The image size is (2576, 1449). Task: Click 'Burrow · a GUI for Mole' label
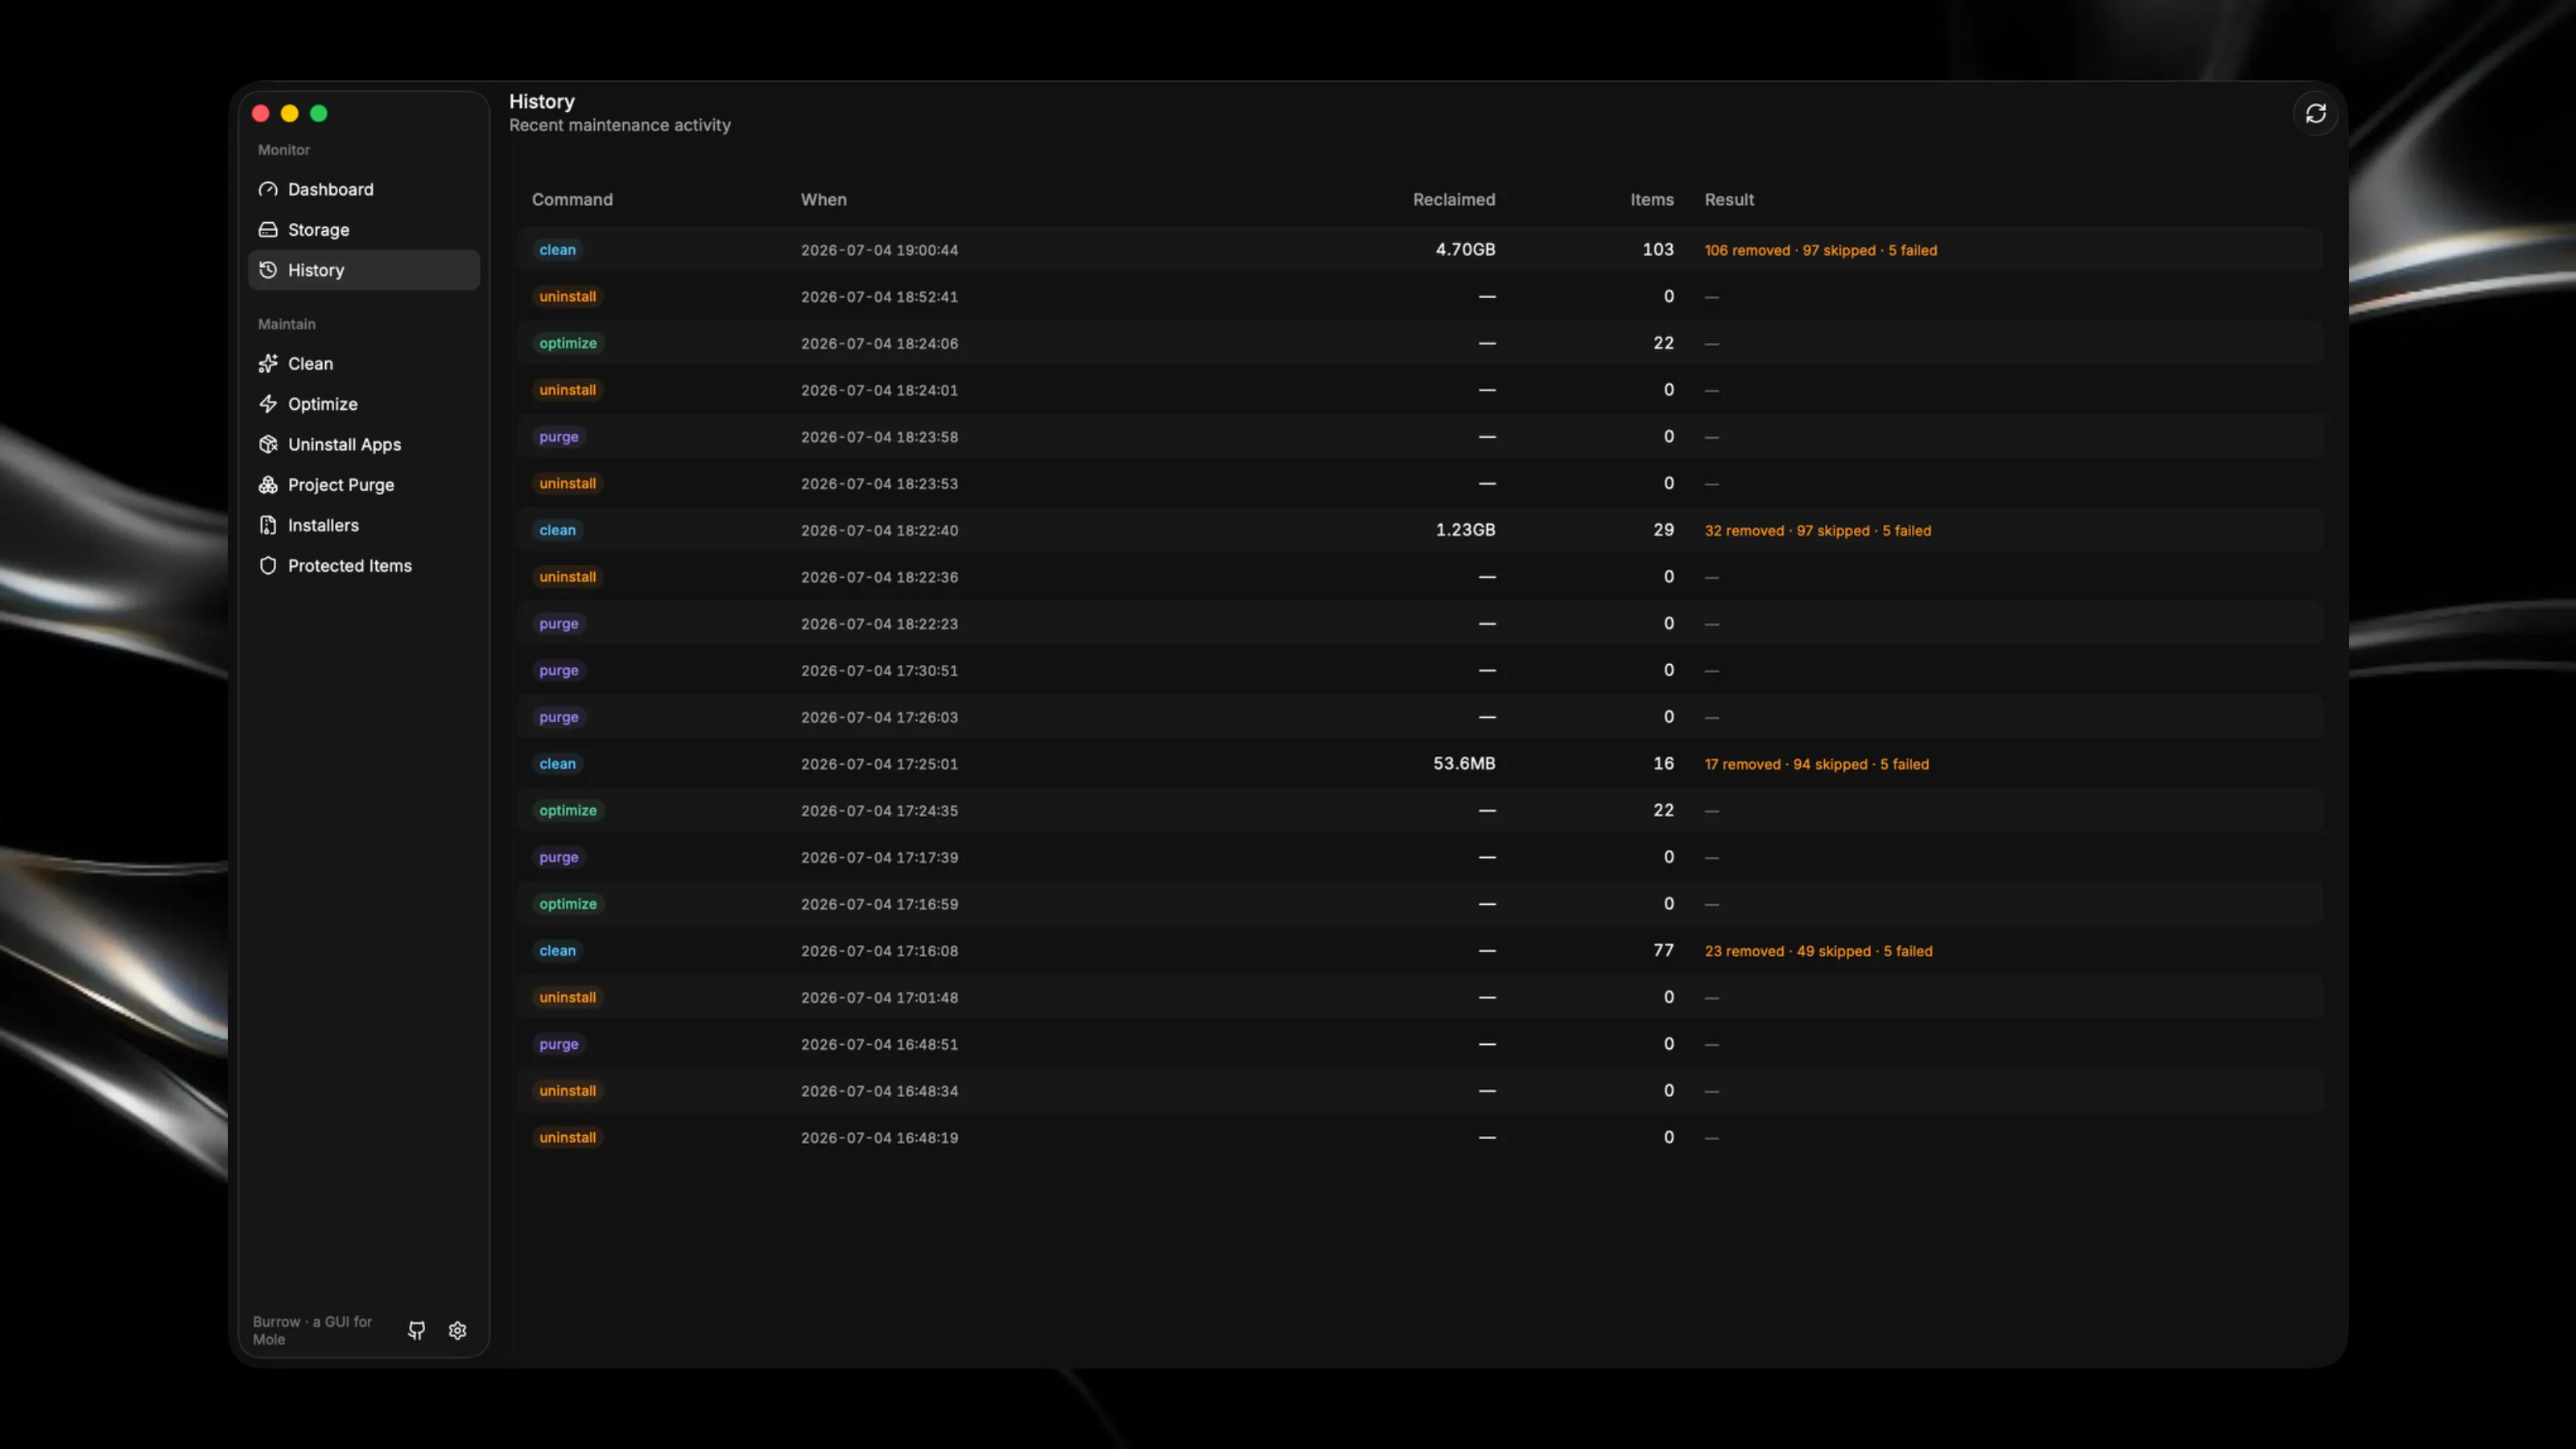click(x=312, y=1330)
